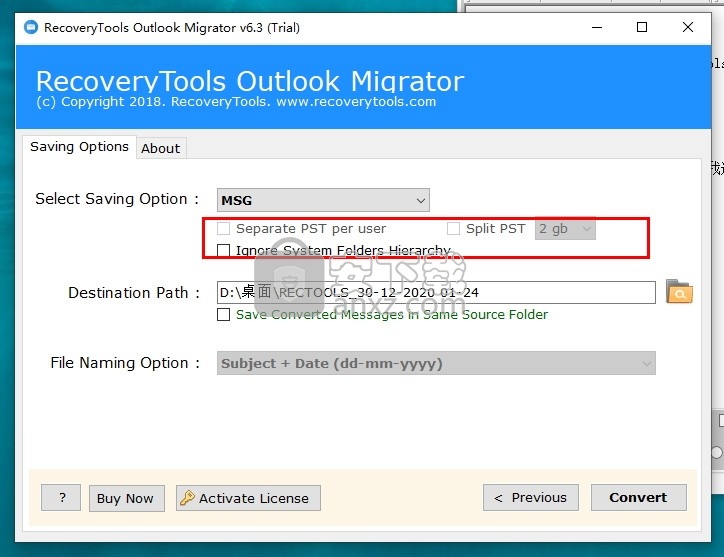Maximize the Outlook Migrator window
724x557 pixels.
point(642,28)
